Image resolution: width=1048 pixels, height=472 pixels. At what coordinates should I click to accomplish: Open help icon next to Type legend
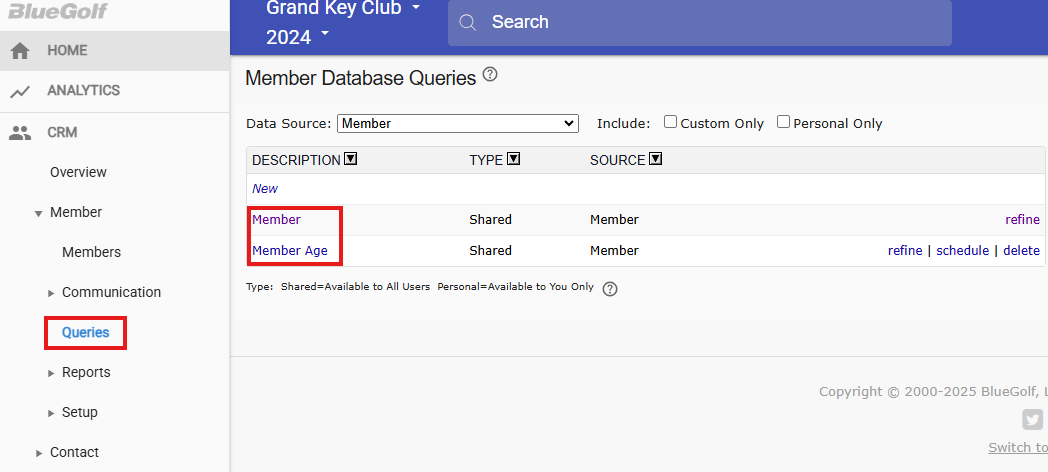pyautogui.click(x=610, y=289)
